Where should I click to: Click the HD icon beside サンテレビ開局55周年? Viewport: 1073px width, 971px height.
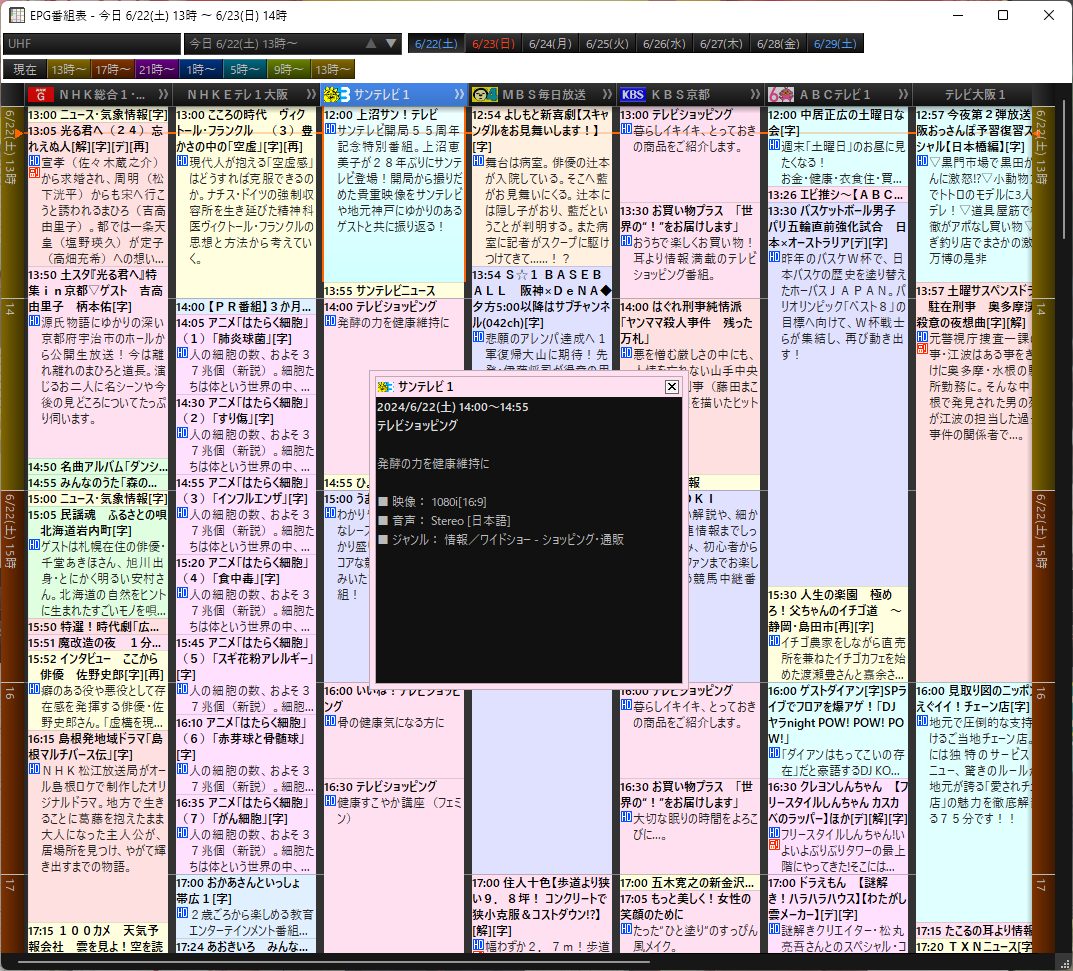coord(330,129)
